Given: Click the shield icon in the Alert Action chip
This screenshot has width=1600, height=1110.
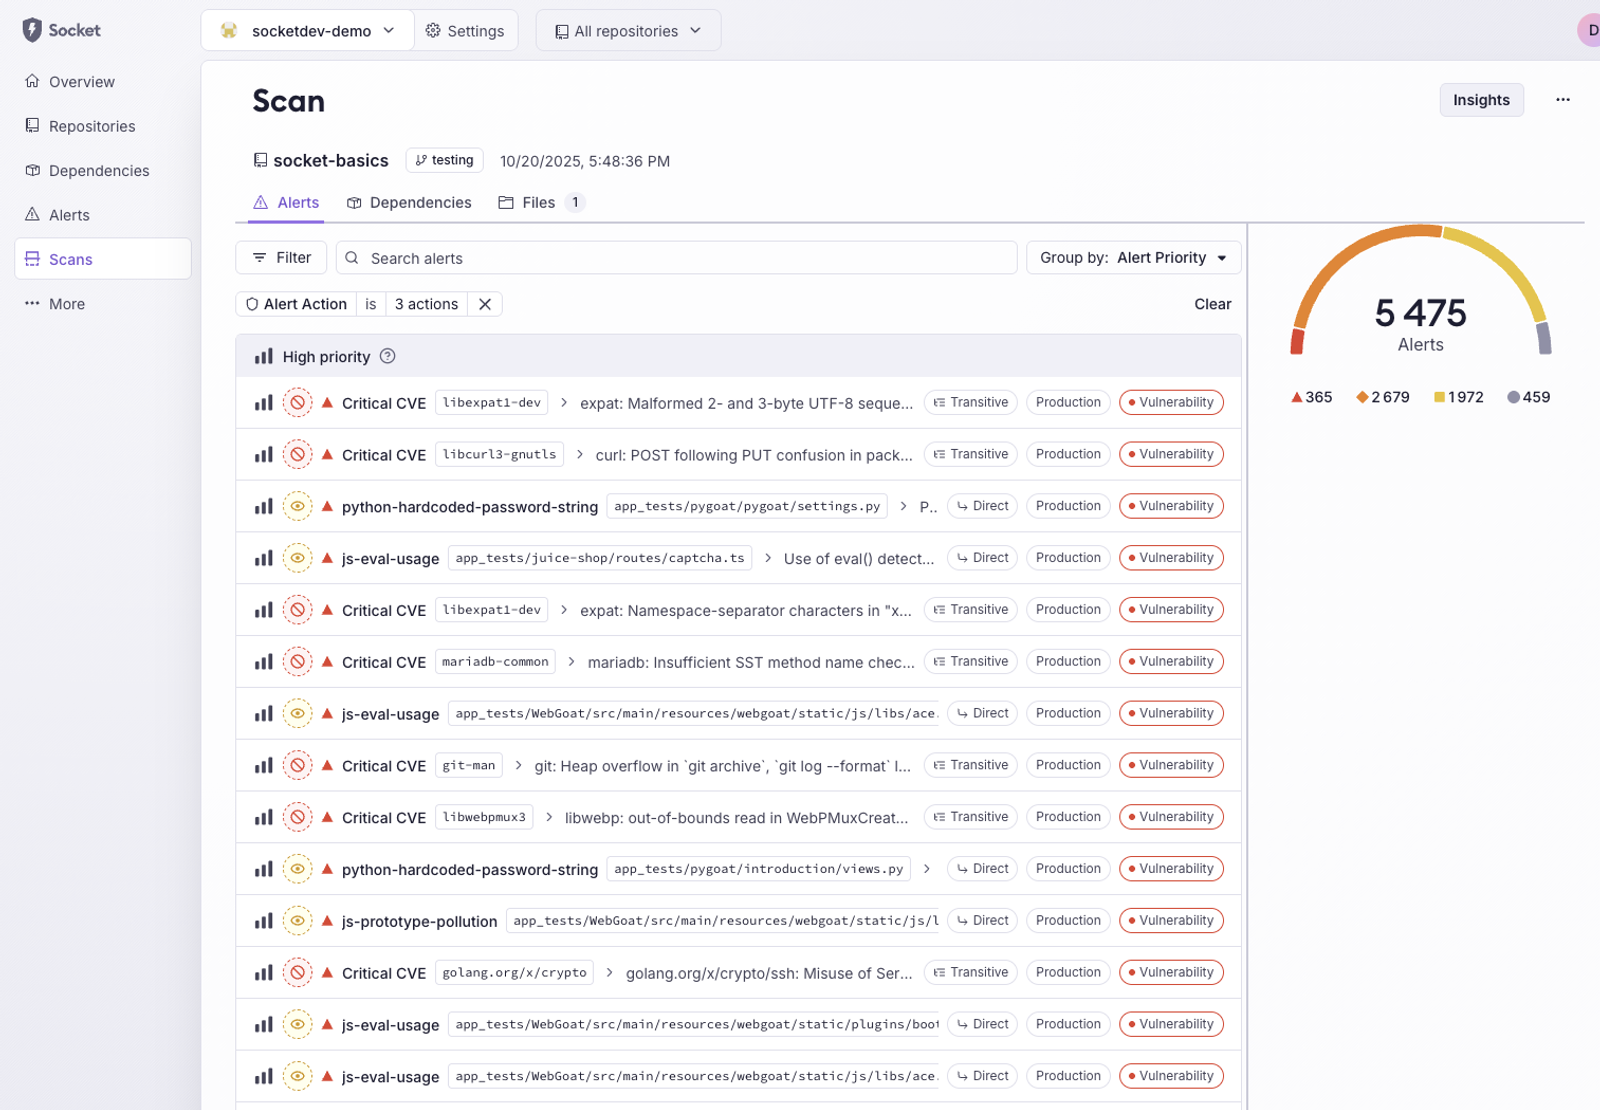Looking at the screenshot, I should (x=252, y=304).
